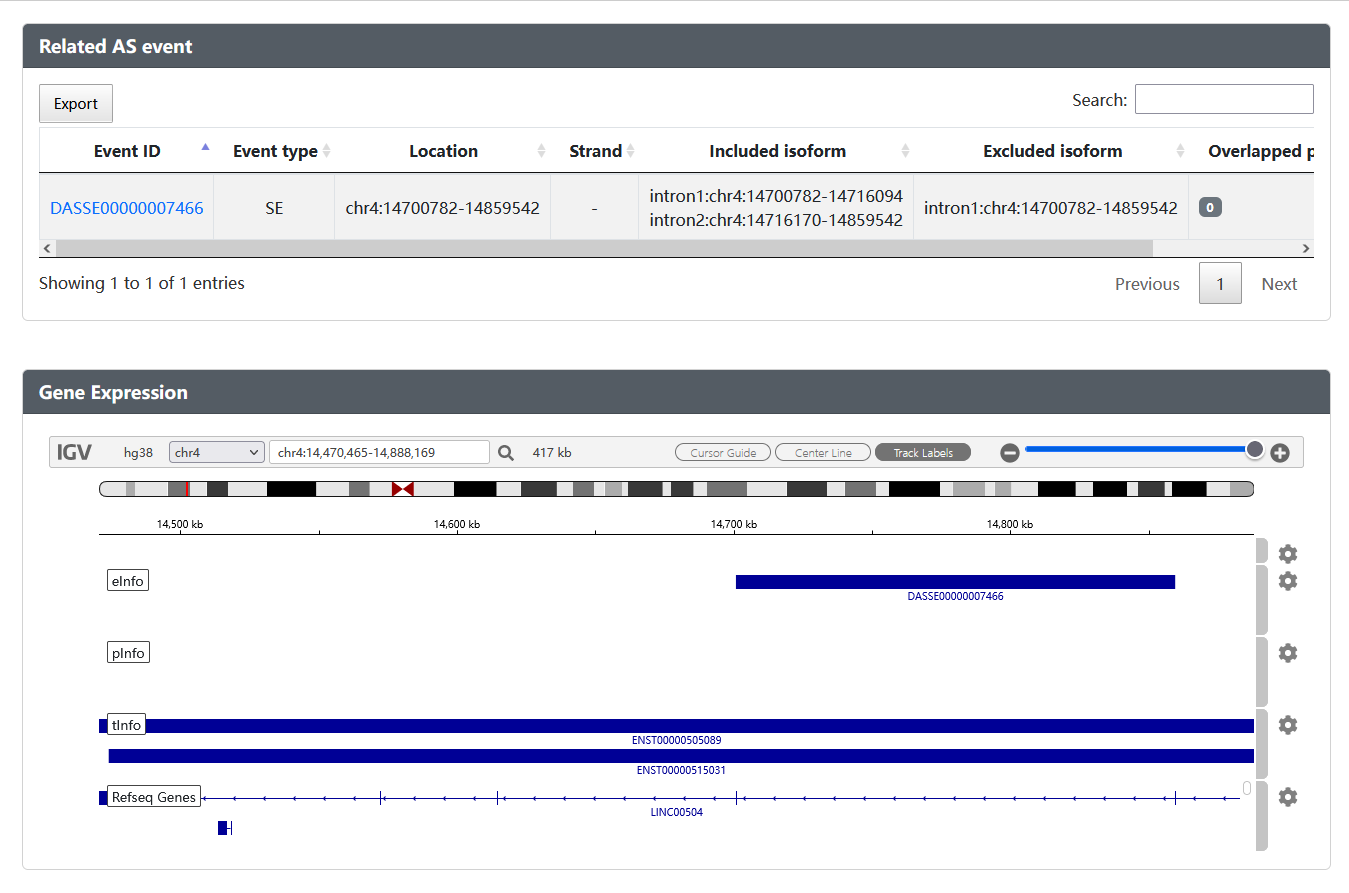Click the IGV zoom level slider
Screen dimensions: 1349x893
click(x=1140, y=449)
